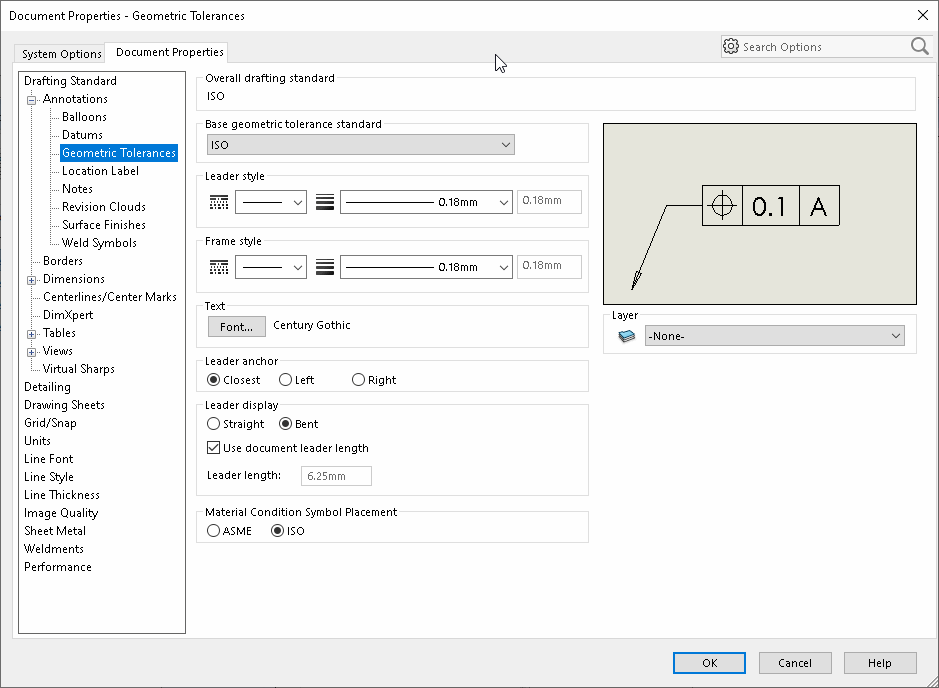This screenshot has height=688, width=939.
Task: Select Datums under Annotations
Action: (82, 135)
